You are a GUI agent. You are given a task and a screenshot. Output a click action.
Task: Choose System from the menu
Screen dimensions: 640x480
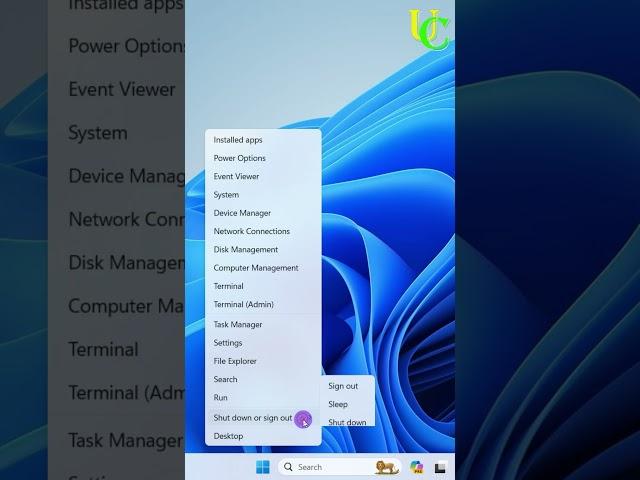pyautogui.click(x=227, y=195)
